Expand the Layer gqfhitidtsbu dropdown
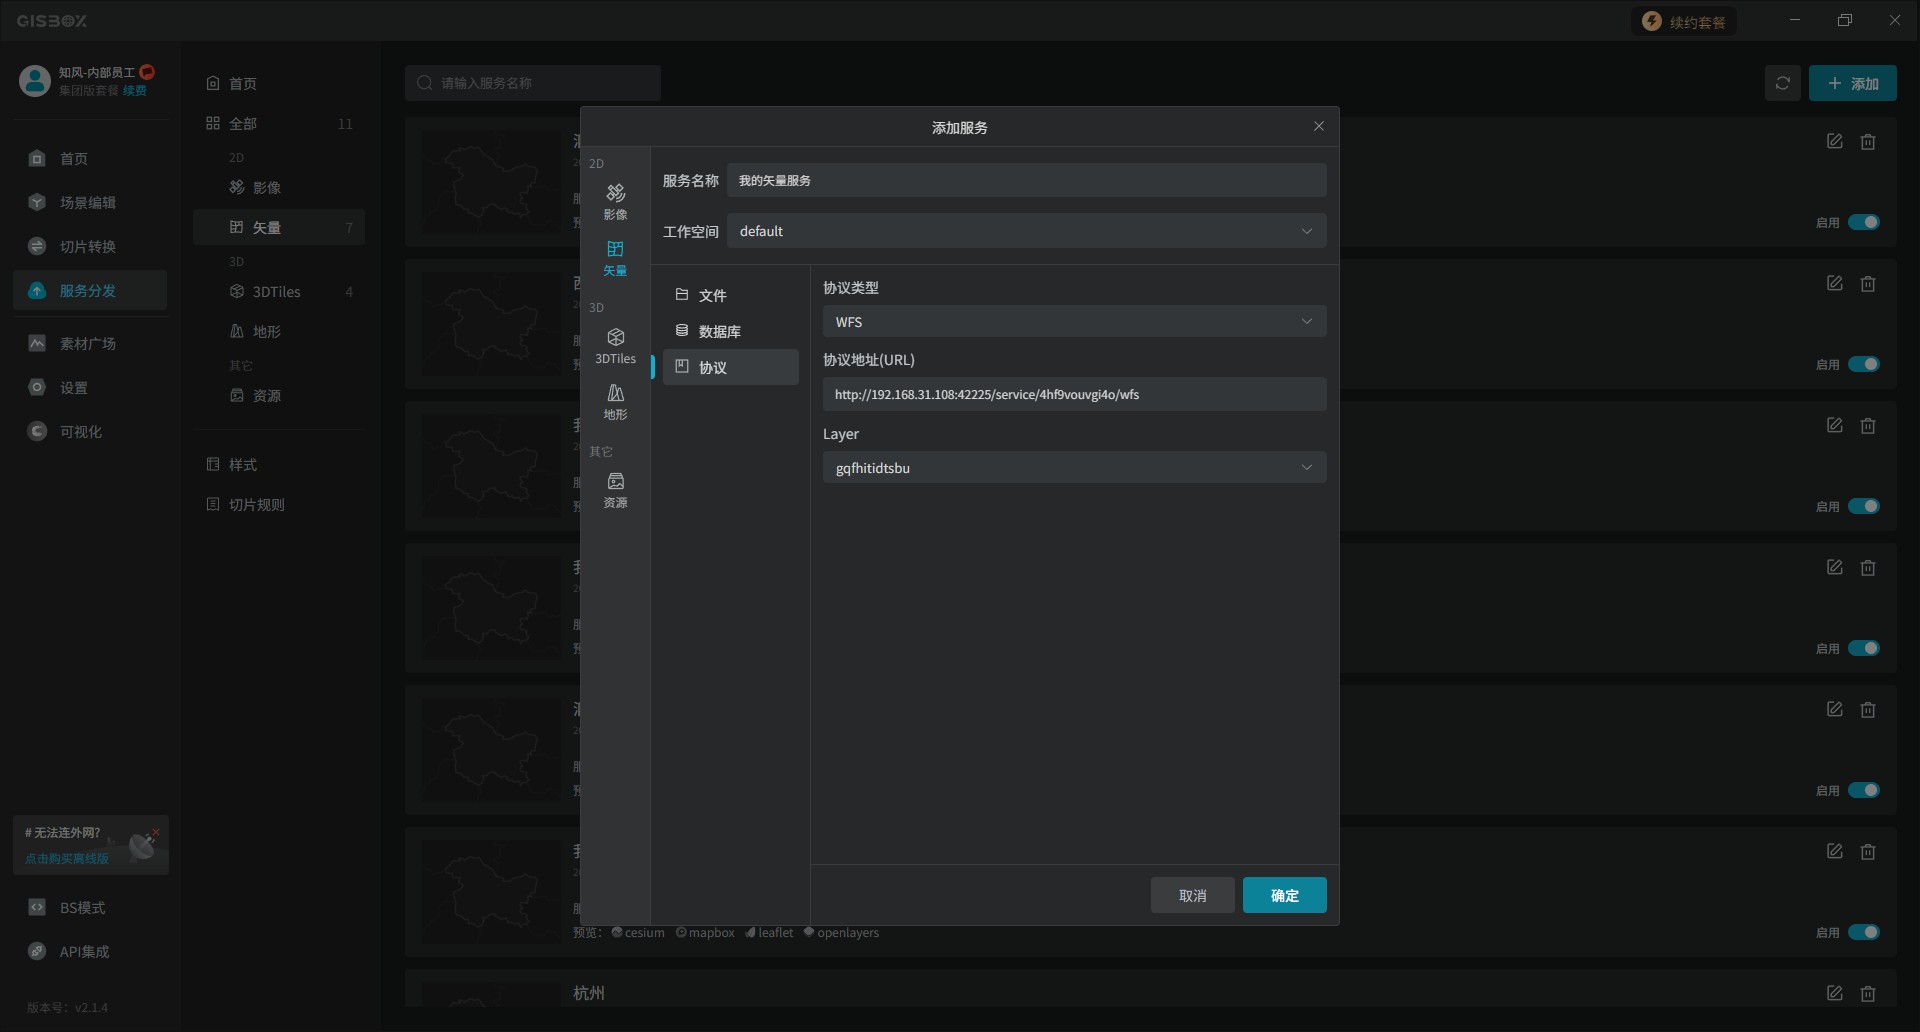The image size is (1920, 1032). [x=1074, y=468]
